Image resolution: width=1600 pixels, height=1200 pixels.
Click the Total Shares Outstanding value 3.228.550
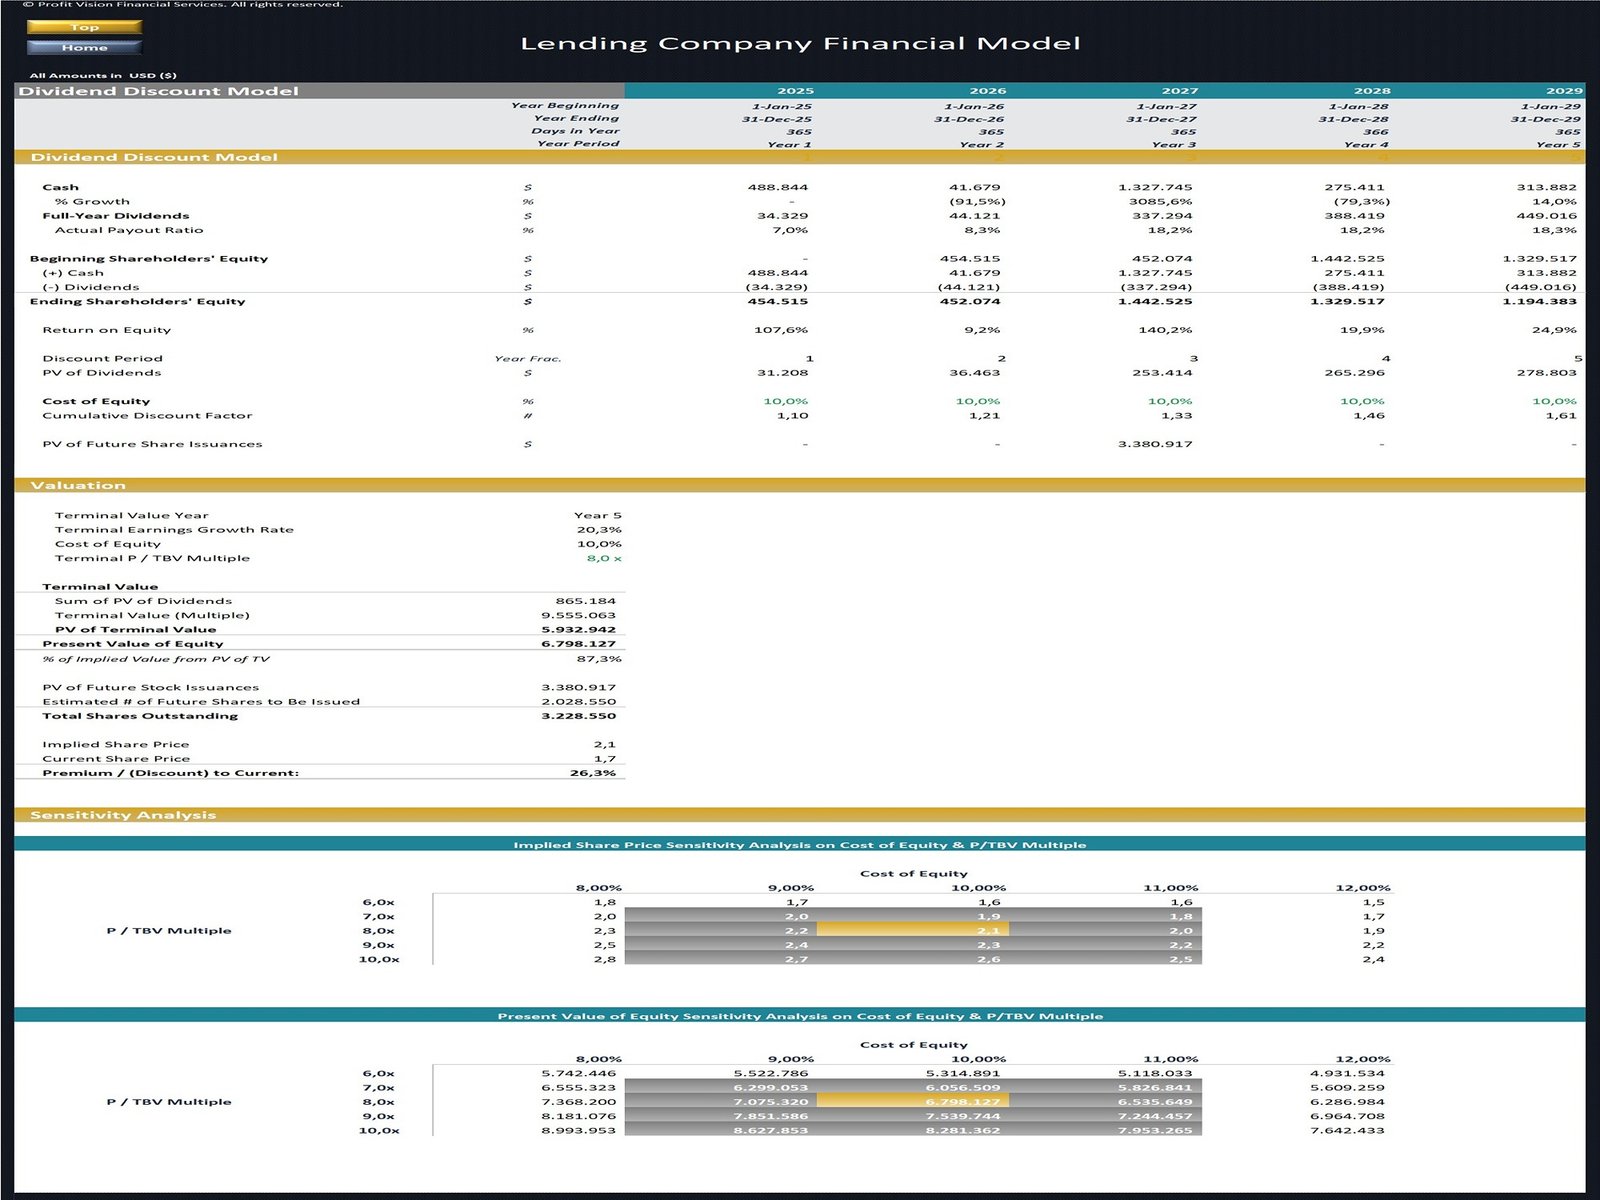pos(578,716)
